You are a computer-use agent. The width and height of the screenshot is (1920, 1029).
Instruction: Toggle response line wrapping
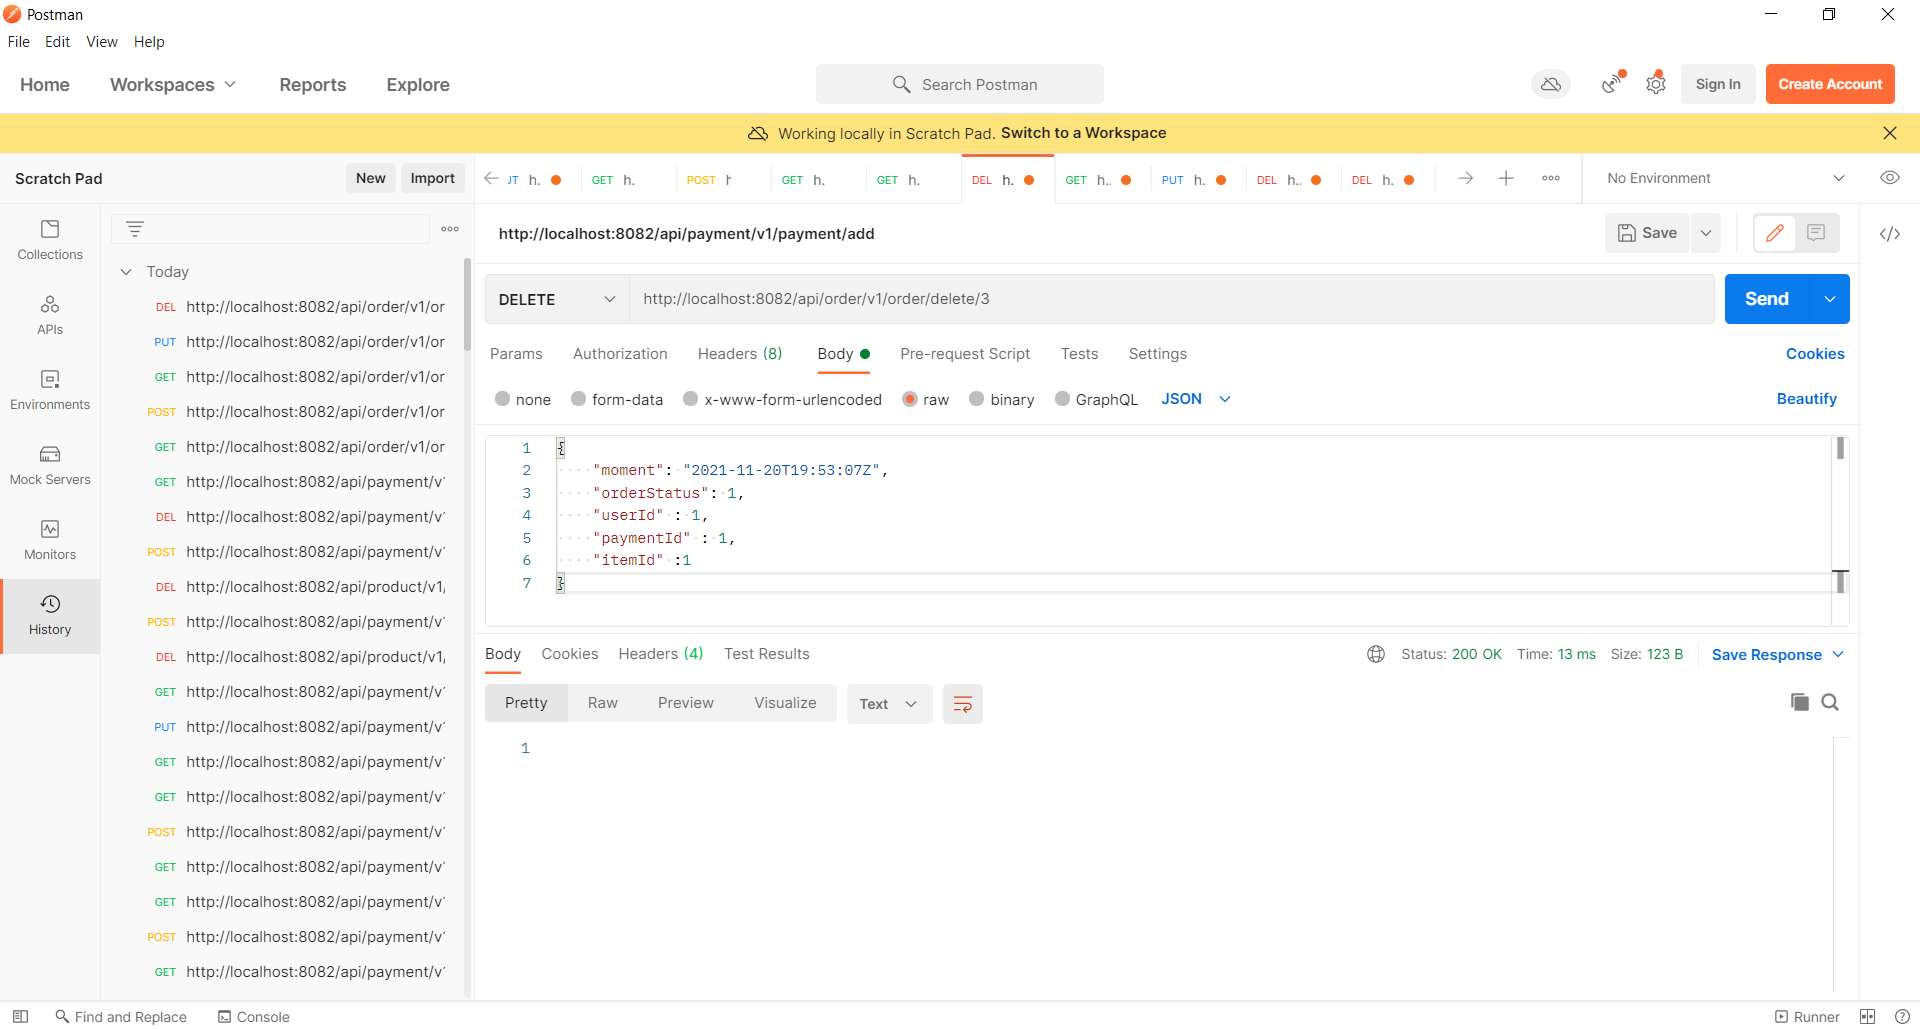tap(963, 704)
